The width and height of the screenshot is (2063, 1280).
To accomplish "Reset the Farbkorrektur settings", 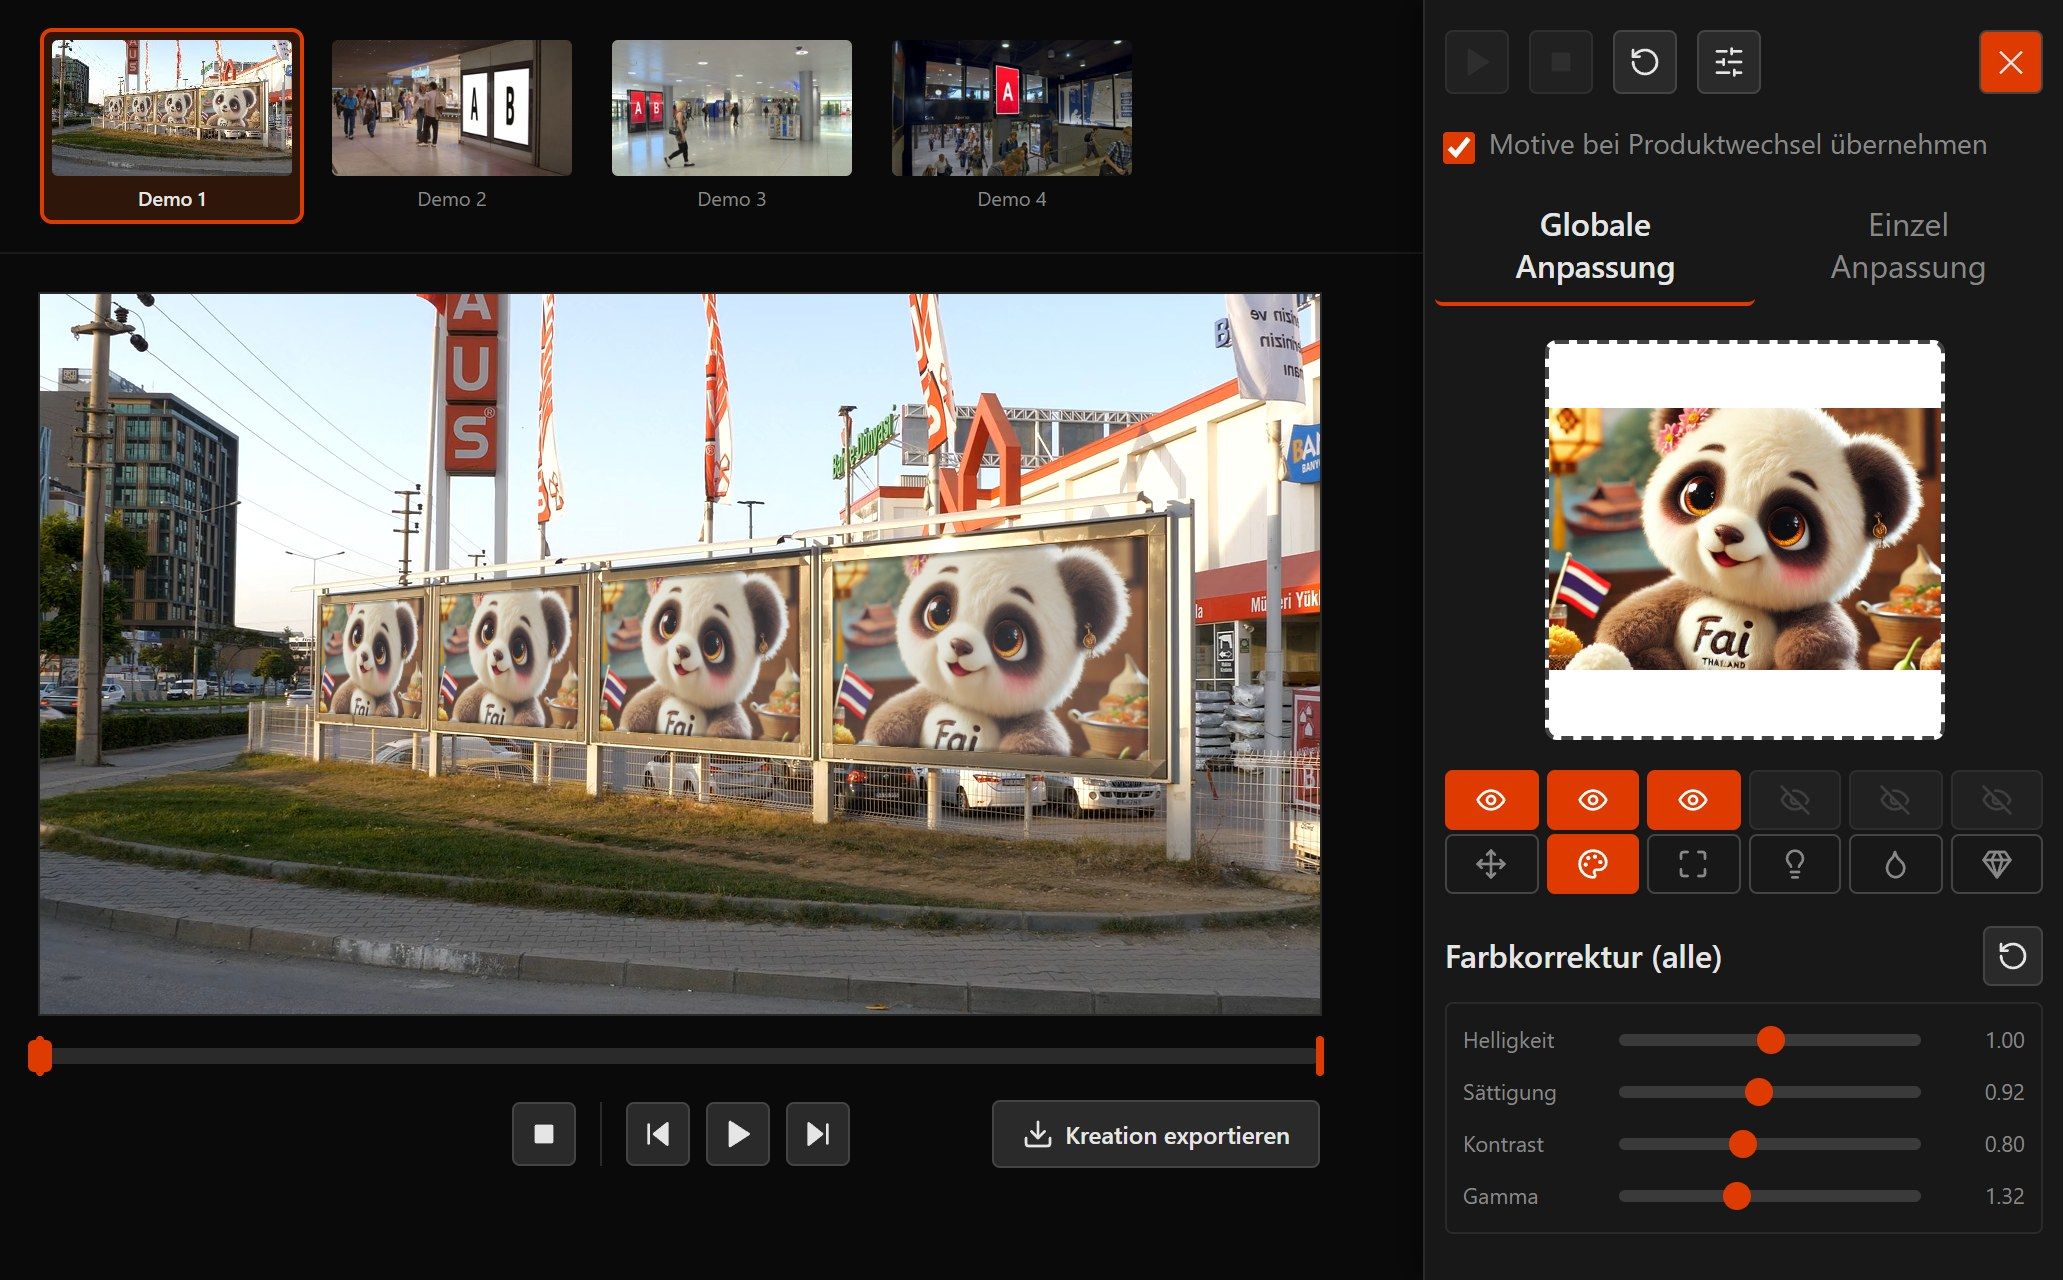I will [2012, 956].
